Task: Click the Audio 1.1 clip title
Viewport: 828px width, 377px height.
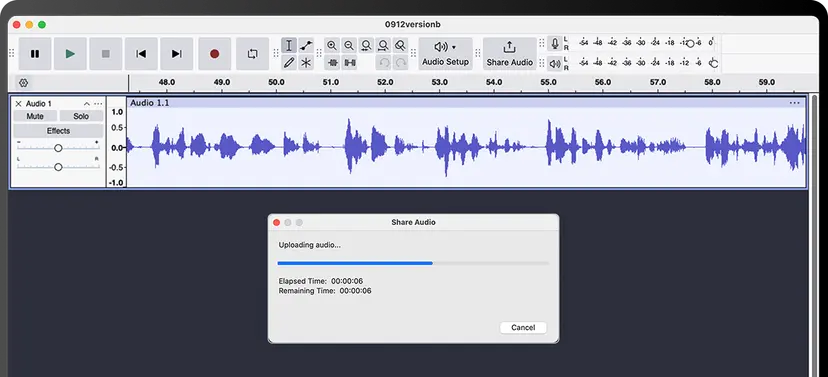Action: tap(149, 103)
